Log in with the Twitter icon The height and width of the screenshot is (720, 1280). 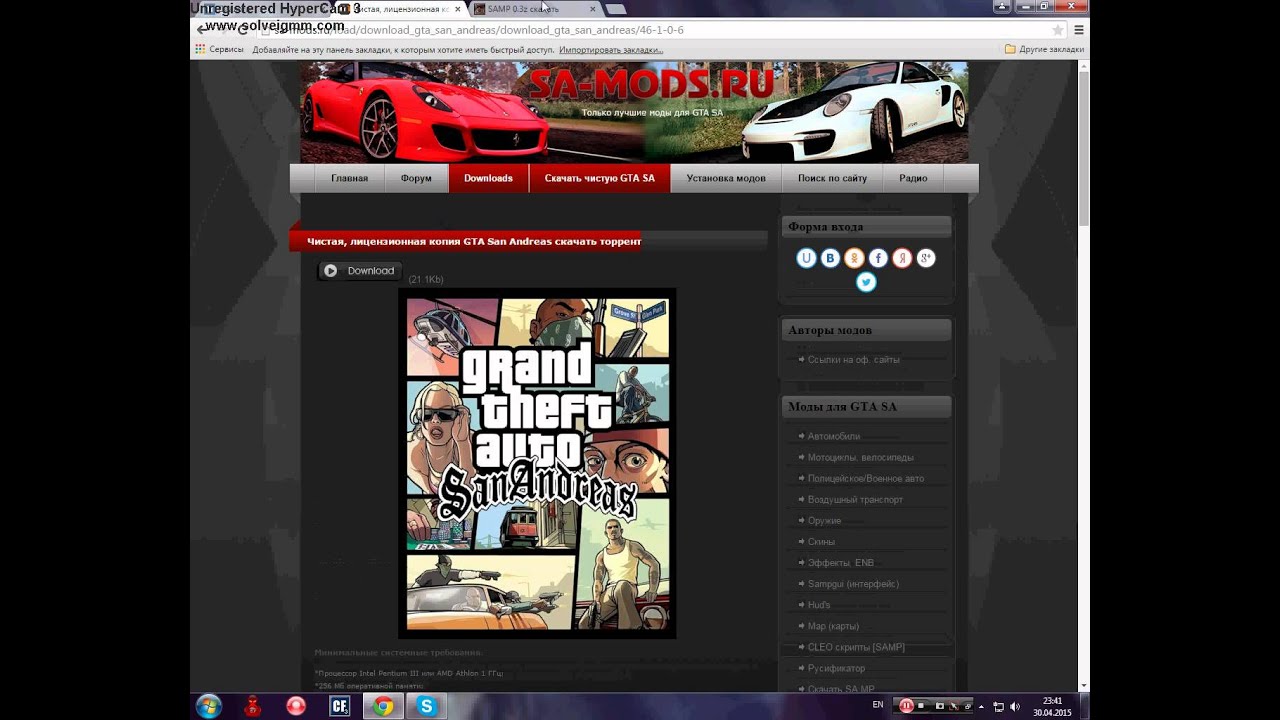(x=866, y=282)
